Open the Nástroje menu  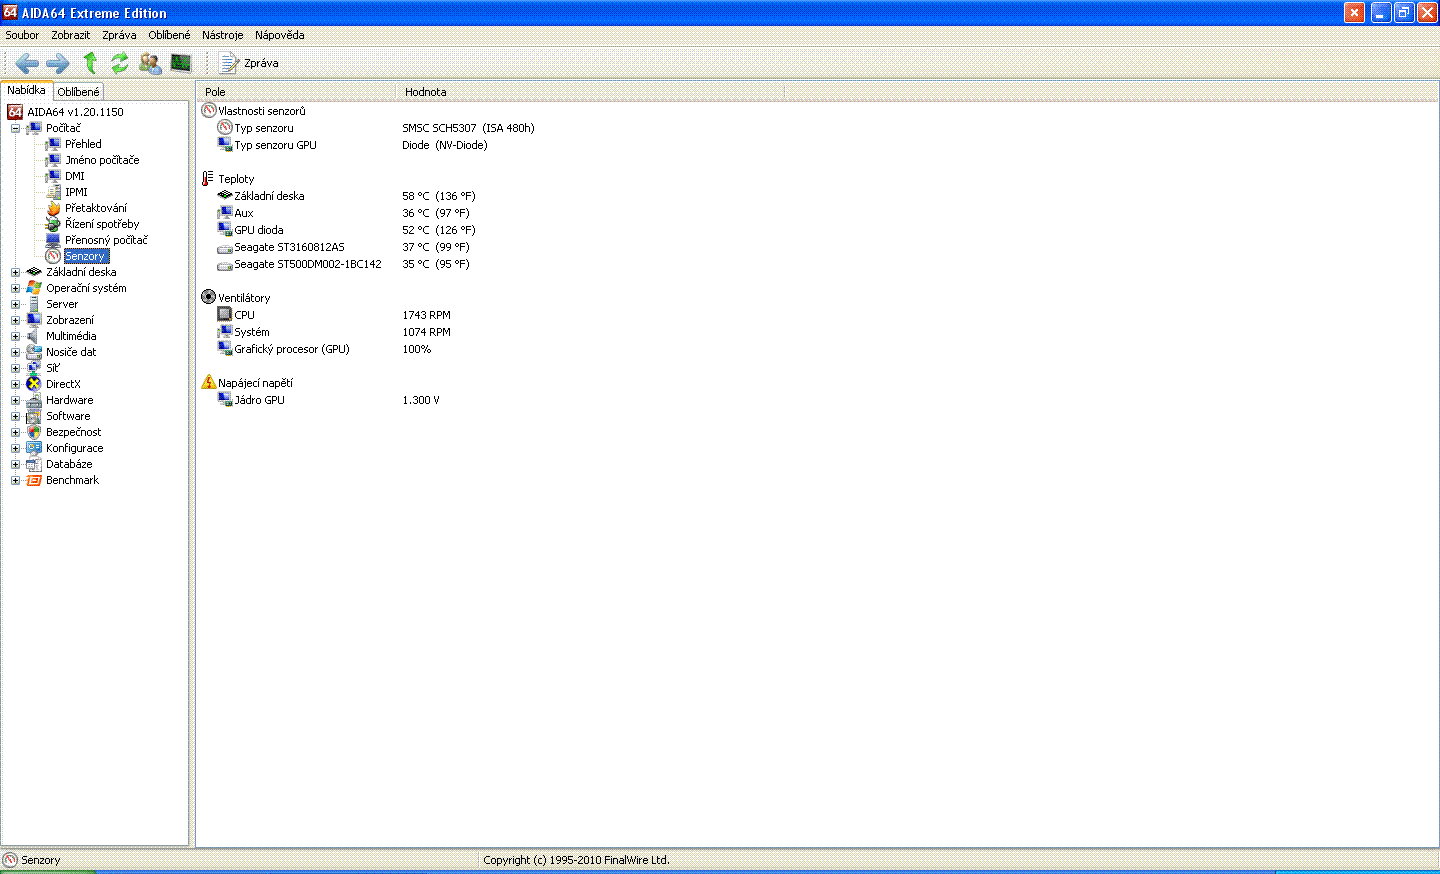coord(222,35)
